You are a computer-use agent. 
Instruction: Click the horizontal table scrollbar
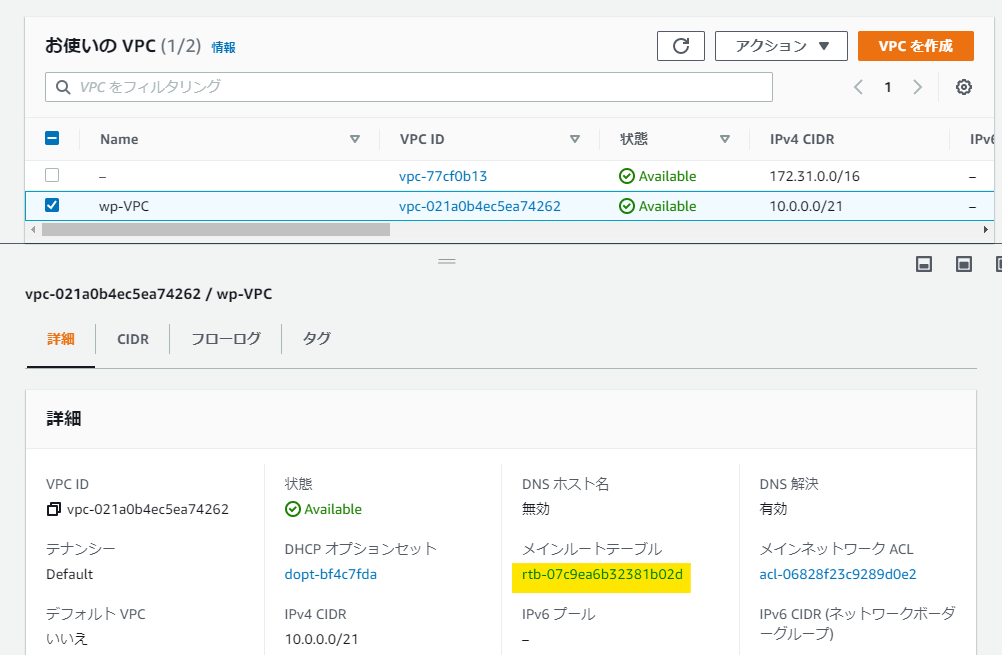click(215, 229)
